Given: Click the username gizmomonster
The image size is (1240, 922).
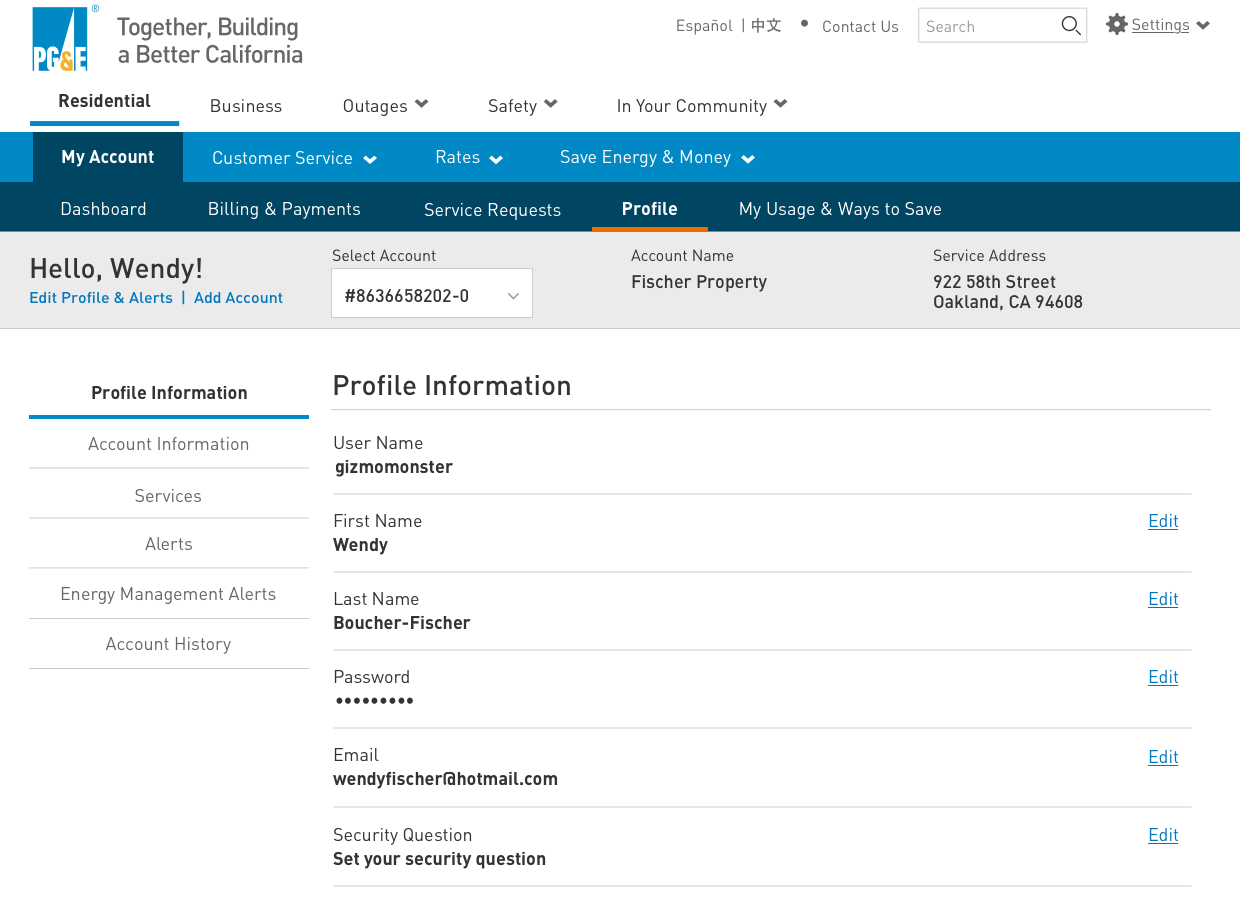Looking at the screenshot, I should (394, 467).
